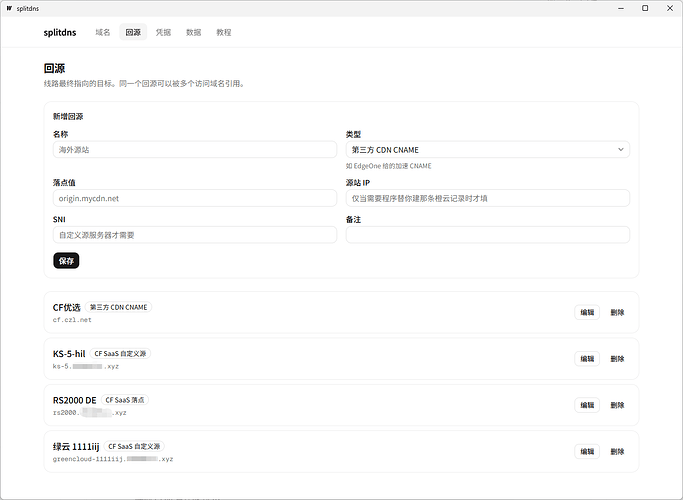Click the greencloud-1111iij domain text
This screenshot has height=500, width=683.
pos(113,459)
